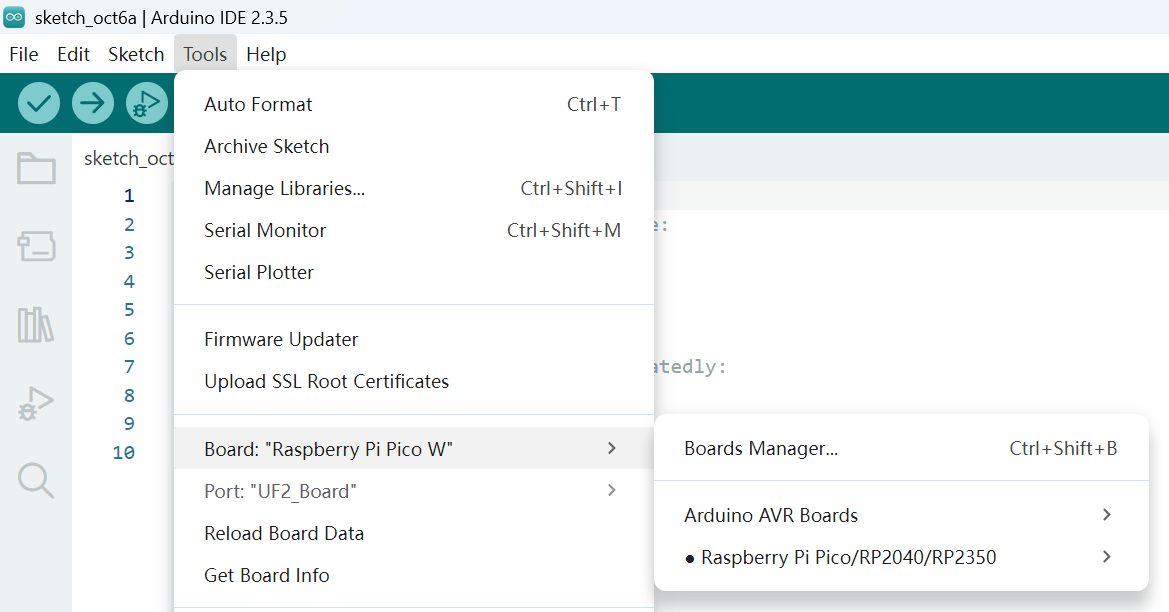Open the Help menu
The width and height of the screenshot is (1169, 612).
[x=266, y=54]
